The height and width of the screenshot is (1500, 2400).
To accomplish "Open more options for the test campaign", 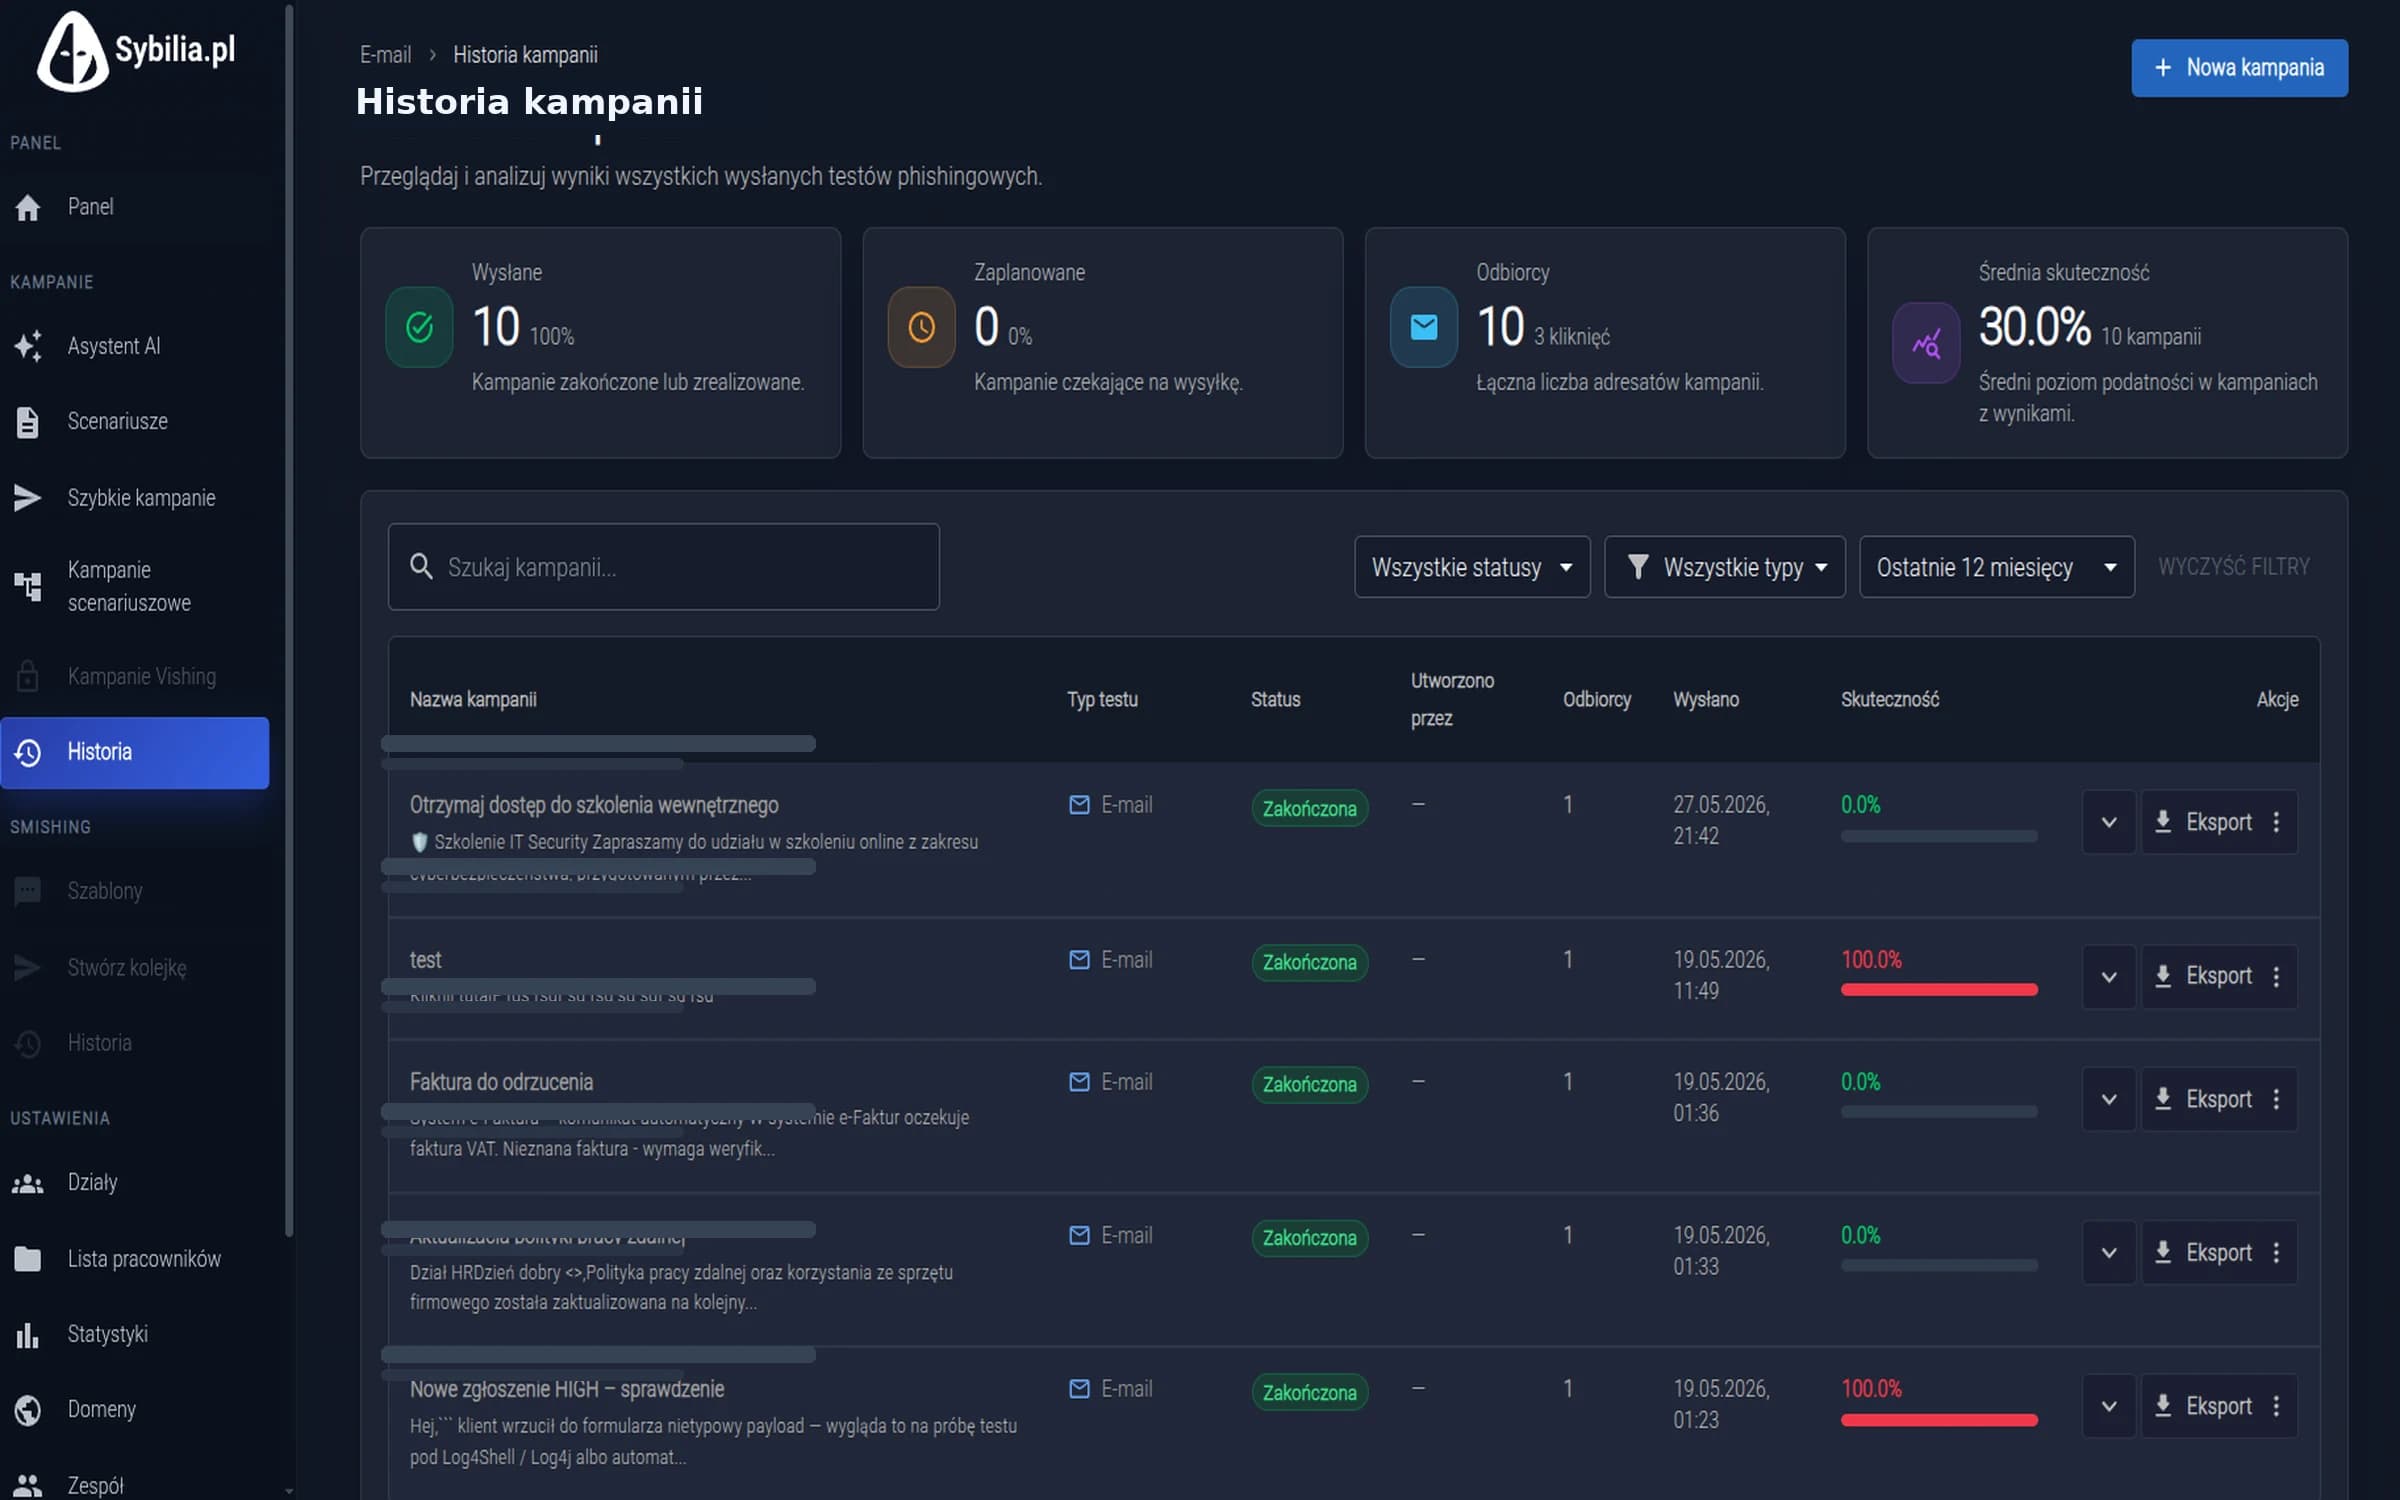I will coord(2277,977).
